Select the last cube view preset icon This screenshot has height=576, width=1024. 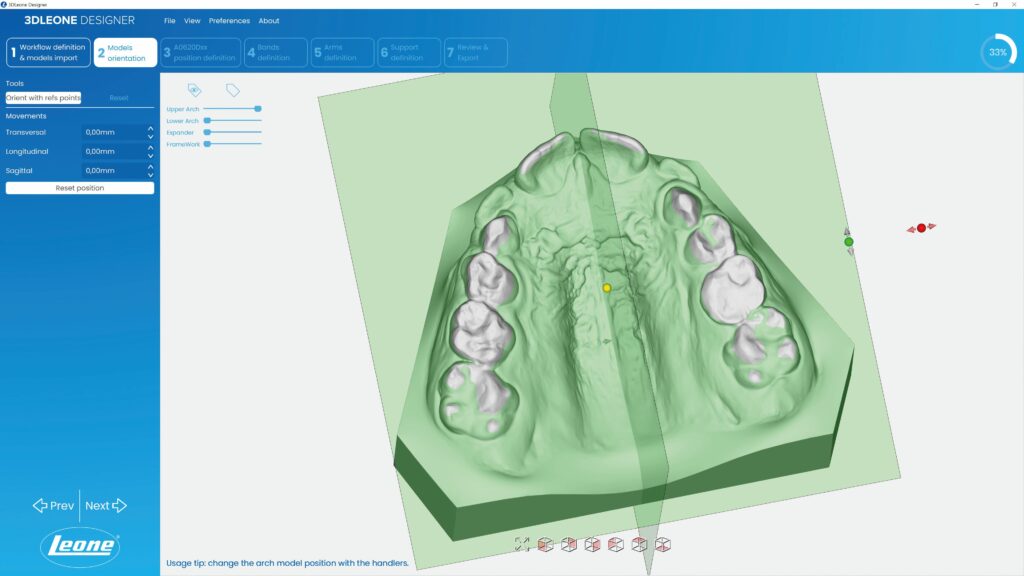(x=663, y=544)
